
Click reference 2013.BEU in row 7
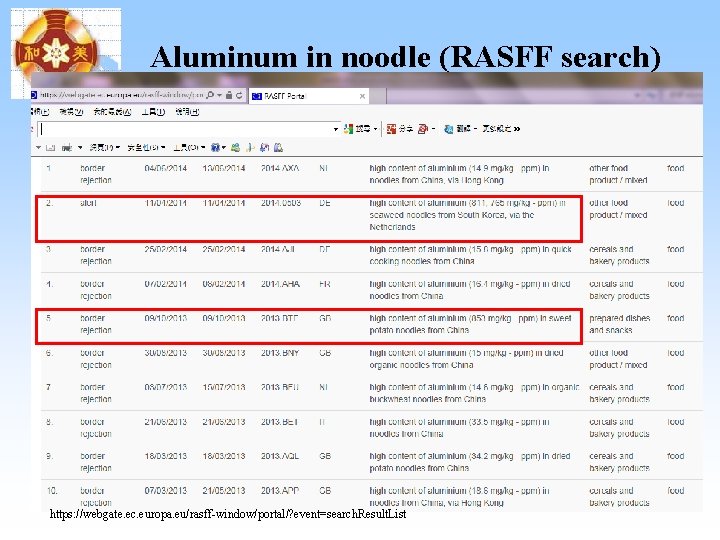[x=280, y=388]
